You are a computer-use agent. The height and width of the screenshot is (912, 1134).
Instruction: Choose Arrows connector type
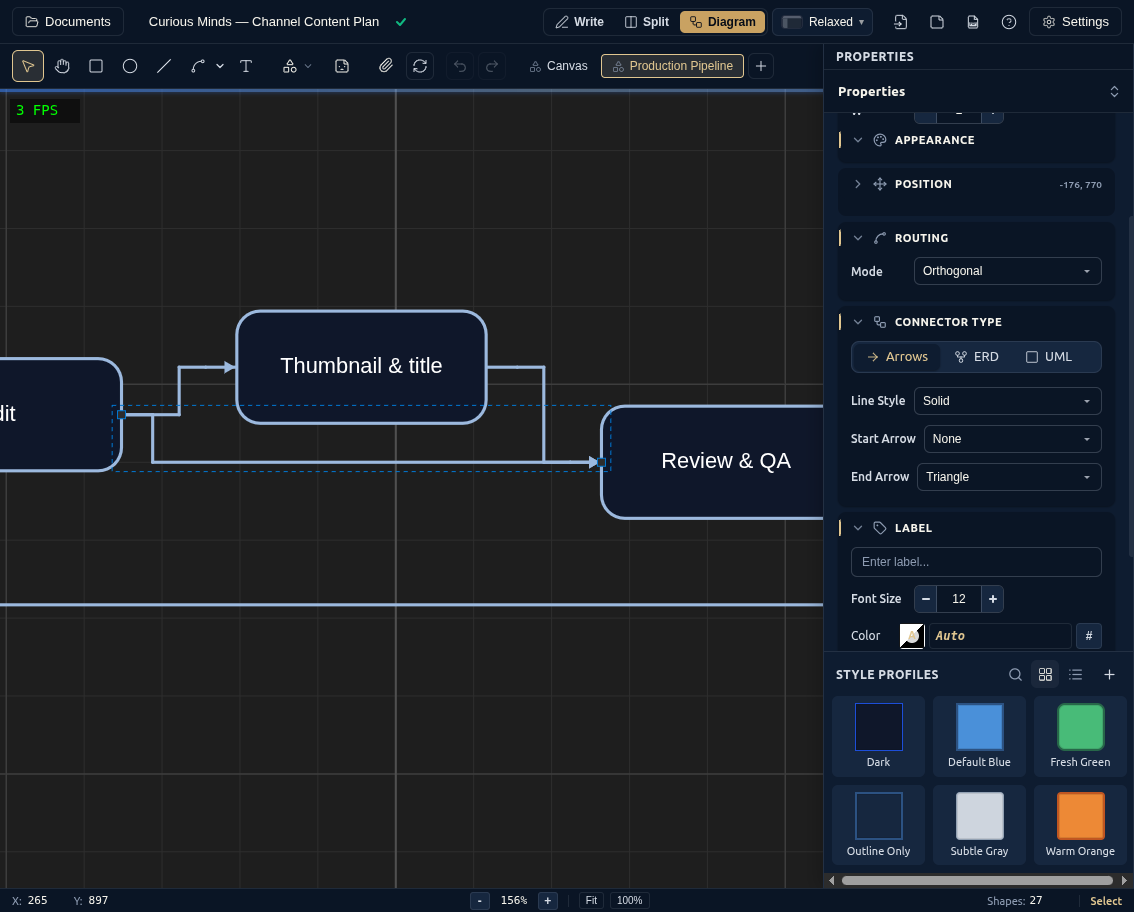897,357
